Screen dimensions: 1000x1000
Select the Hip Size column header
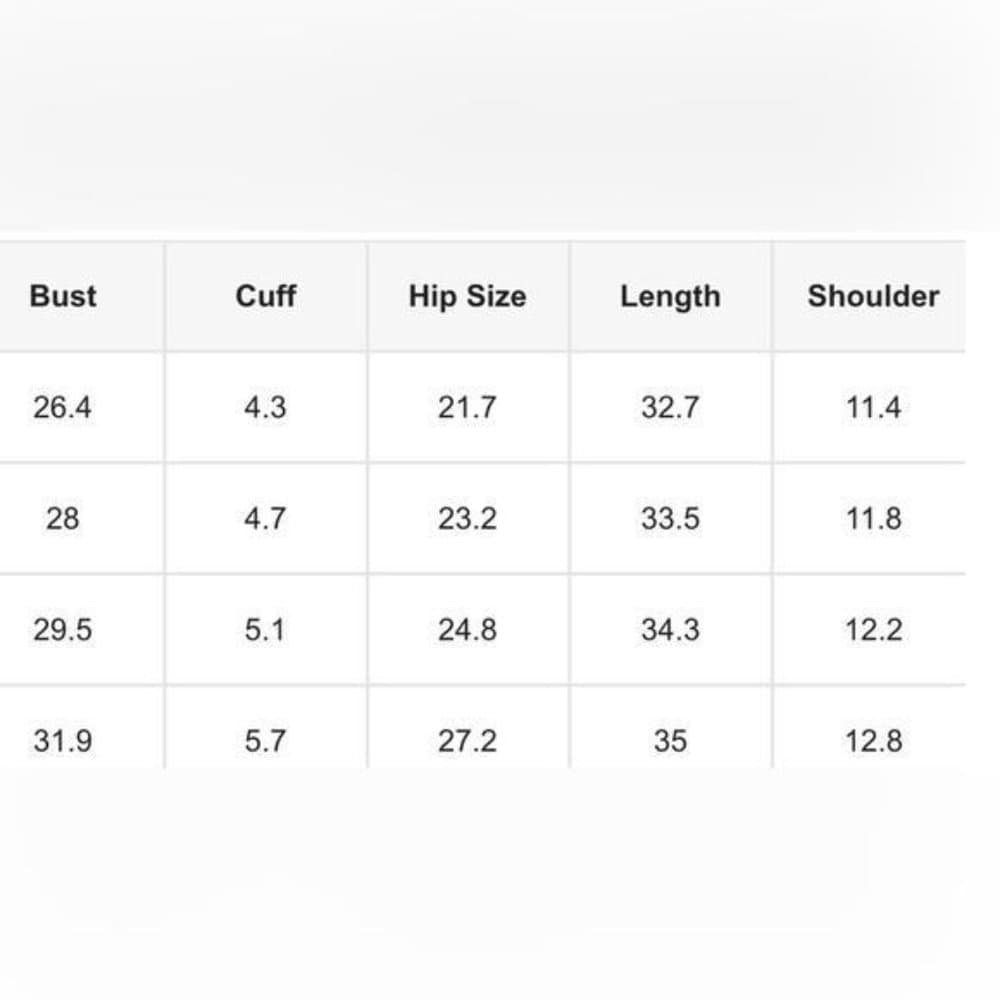[467, 297]
